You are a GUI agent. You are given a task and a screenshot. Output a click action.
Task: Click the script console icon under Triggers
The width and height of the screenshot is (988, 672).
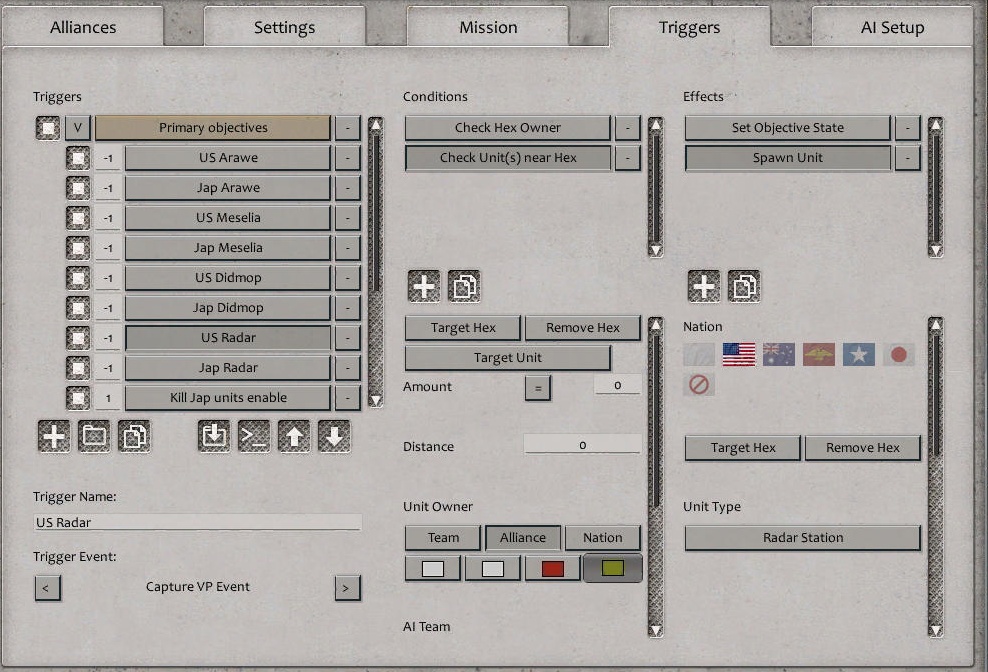point(254,437)
